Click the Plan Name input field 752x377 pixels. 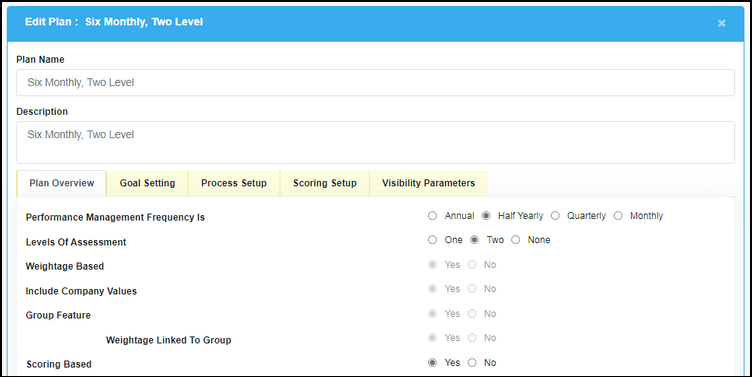376,82
